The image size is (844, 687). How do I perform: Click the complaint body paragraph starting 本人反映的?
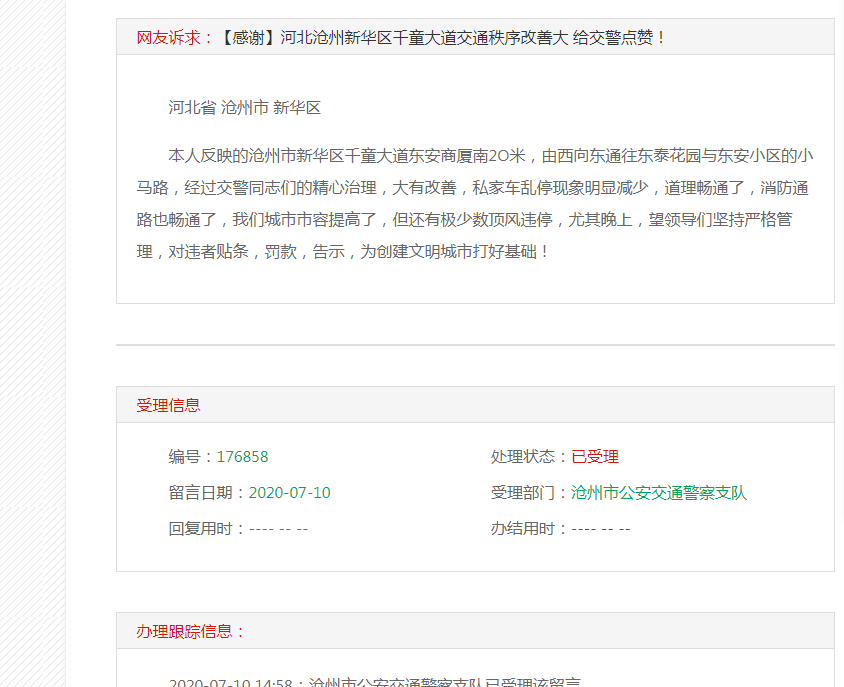(x=475, y=203)
